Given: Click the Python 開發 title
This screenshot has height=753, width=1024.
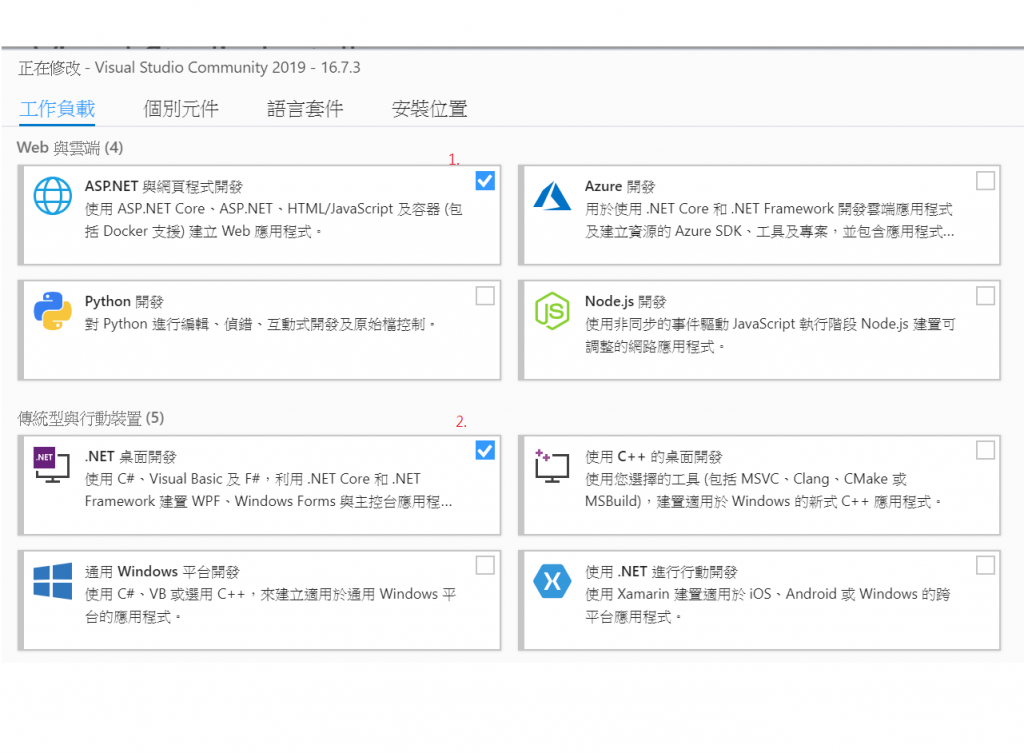Looking at the screenshot, I should 124,302.
